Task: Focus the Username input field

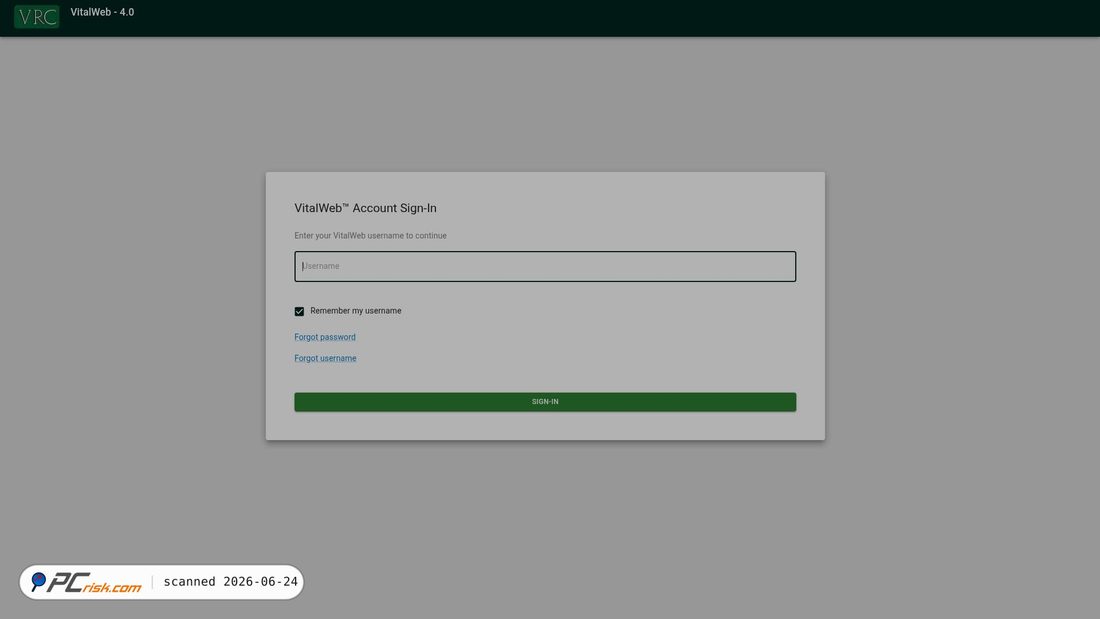Action: pos(545,267)
